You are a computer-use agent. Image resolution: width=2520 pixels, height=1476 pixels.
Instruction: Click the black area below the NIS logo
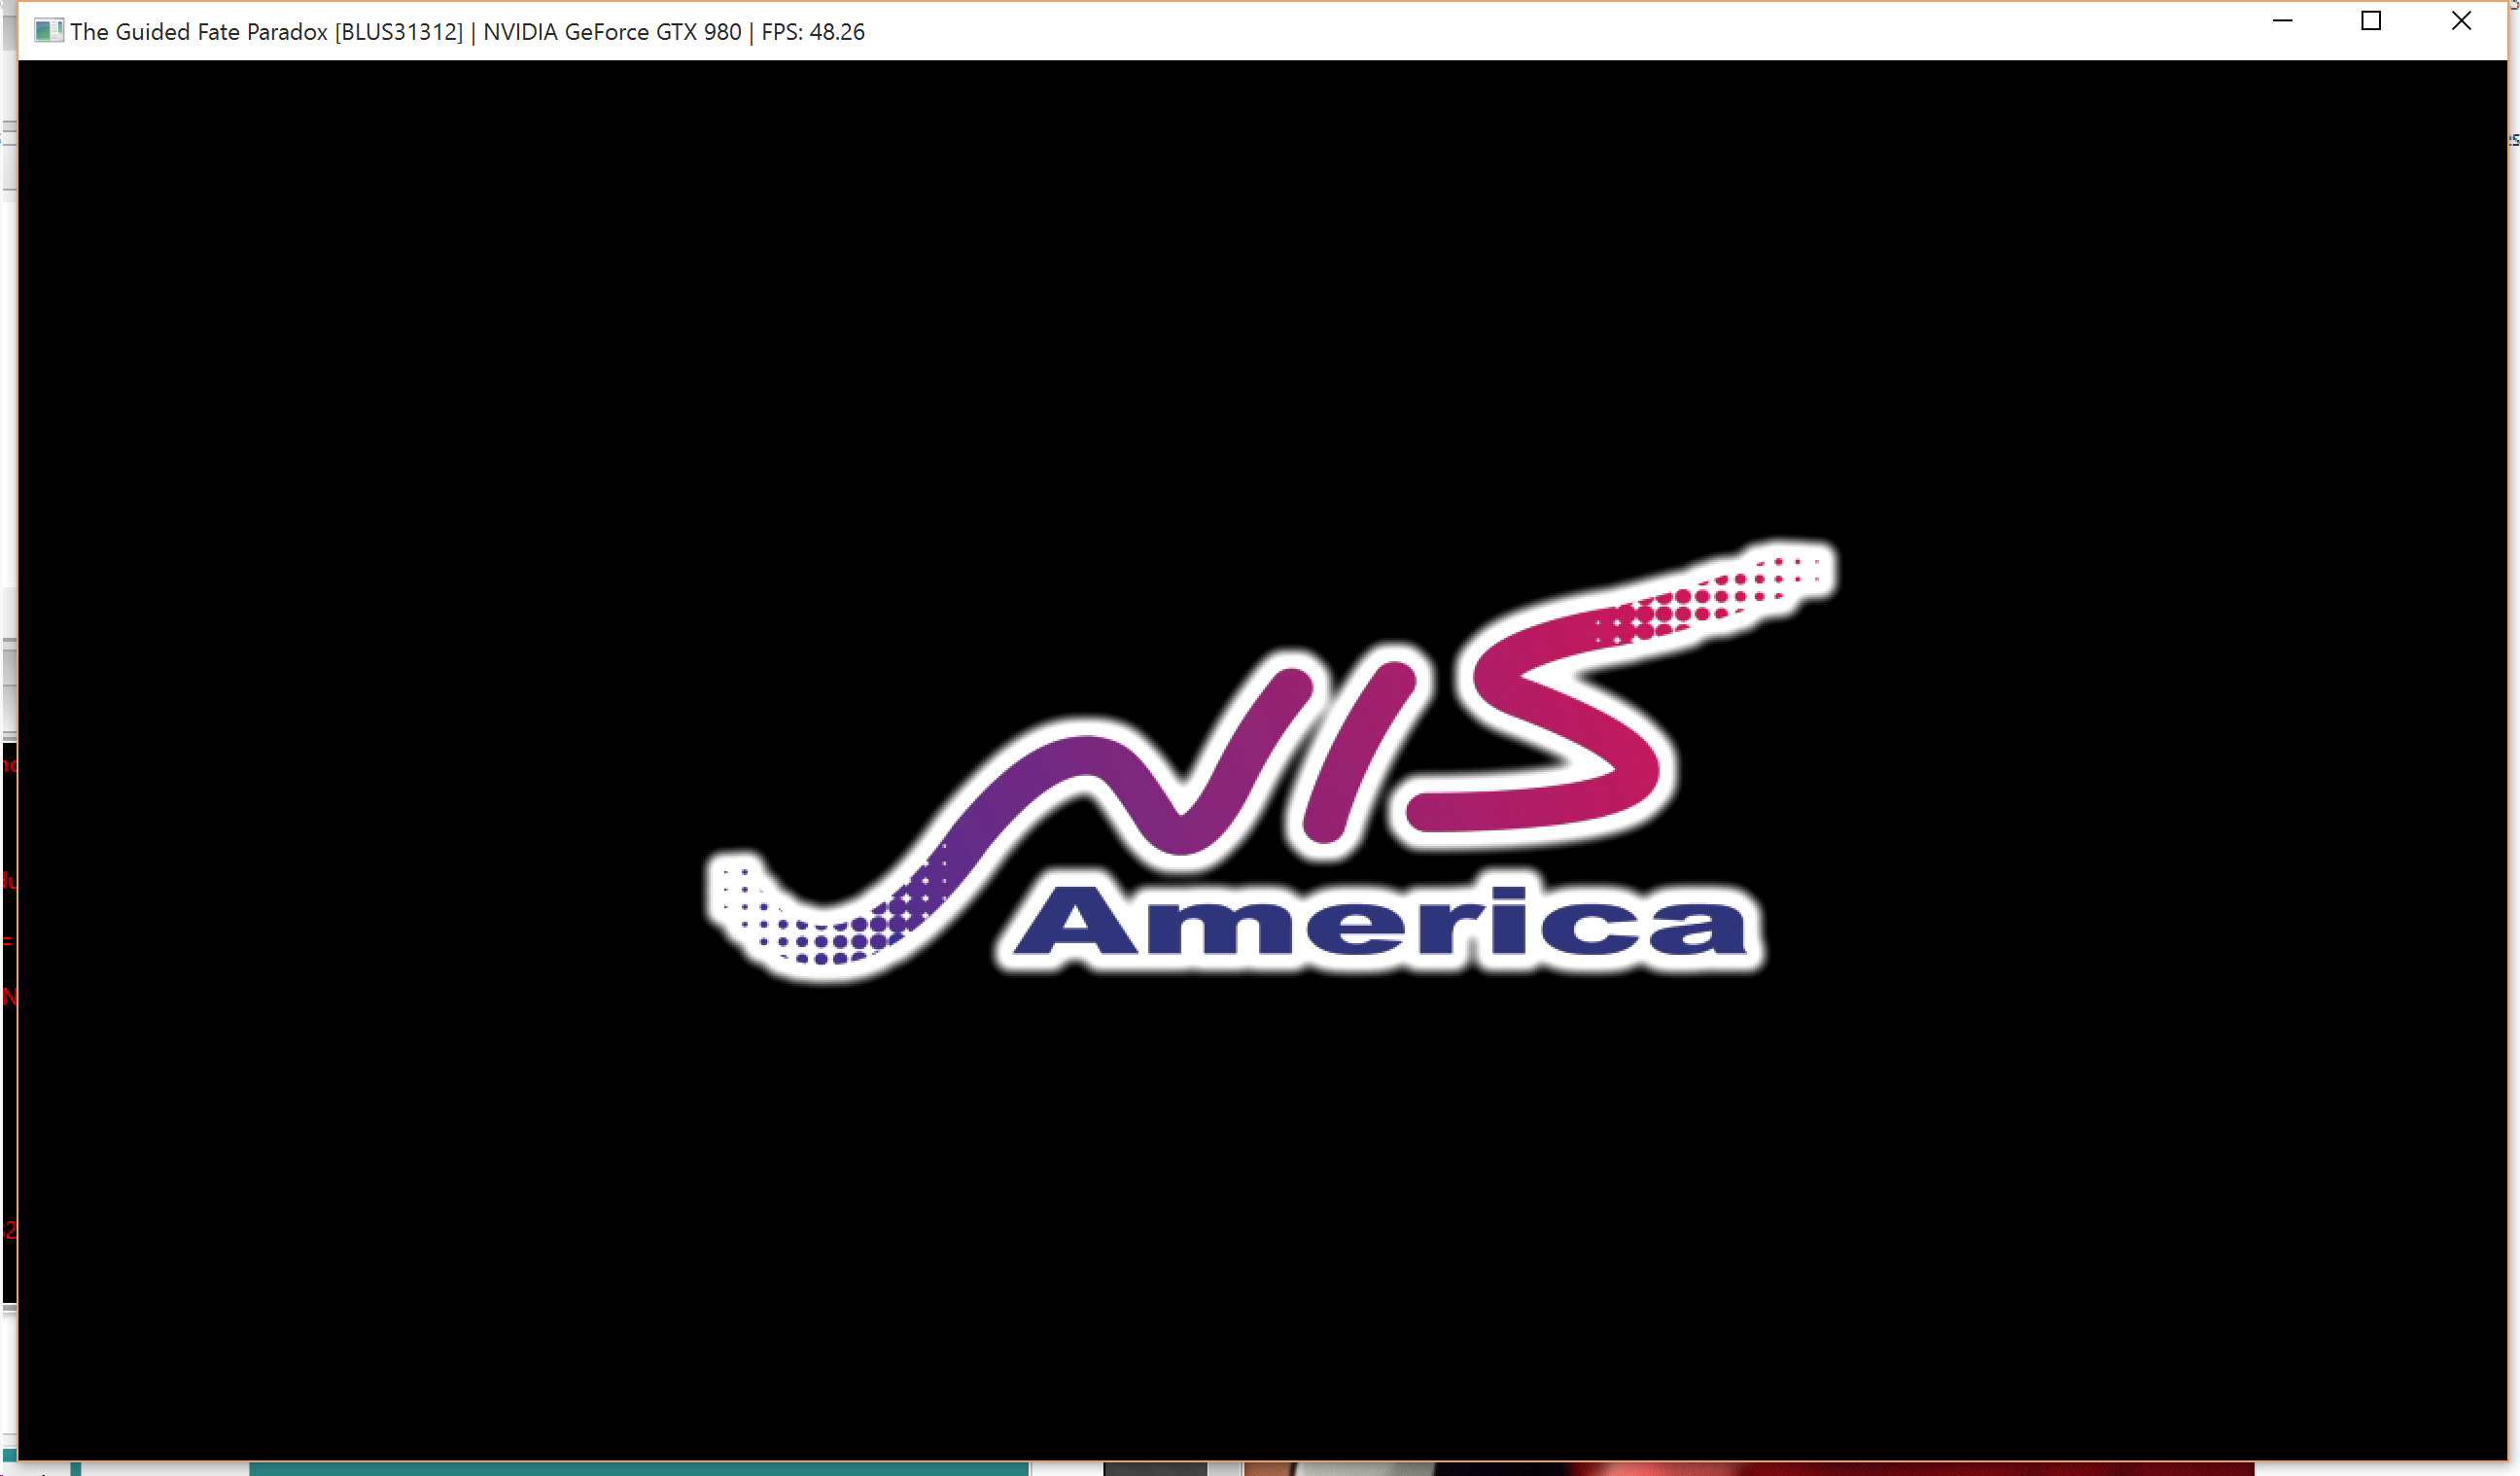(x=1260, y=1200)
